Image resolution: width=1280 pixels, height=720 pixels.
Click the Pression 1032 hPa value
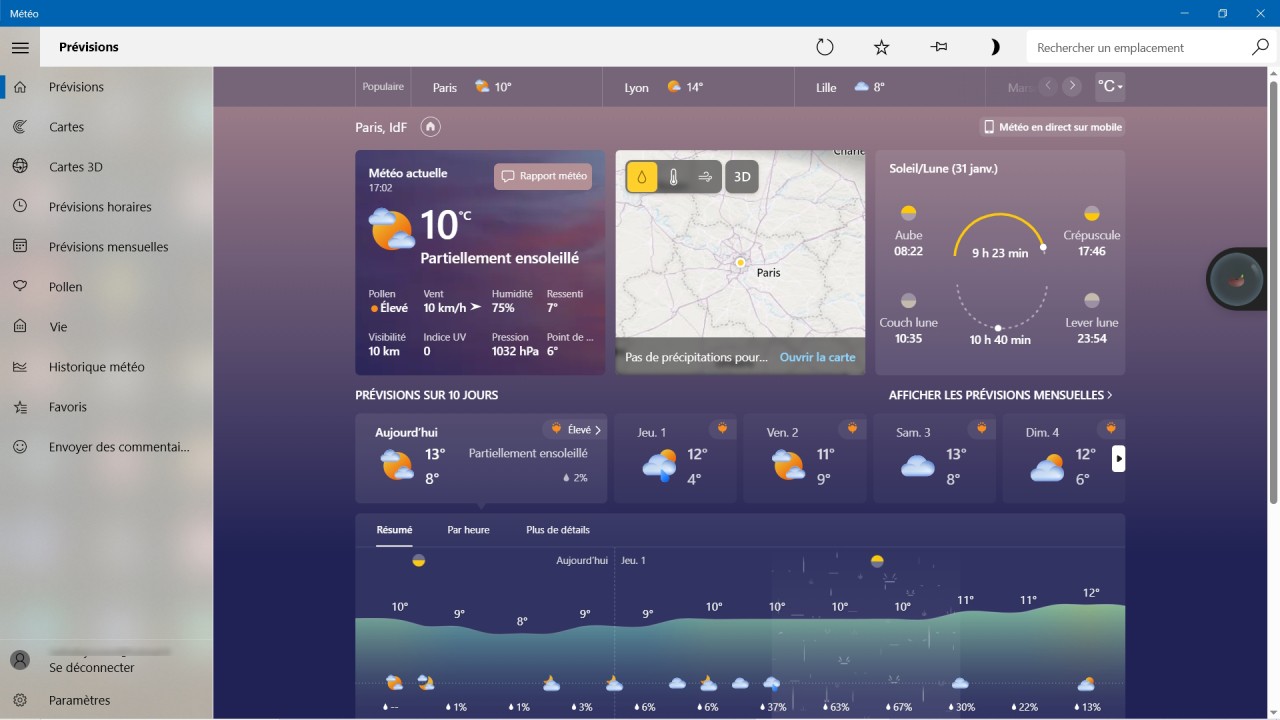pos(515,351)
